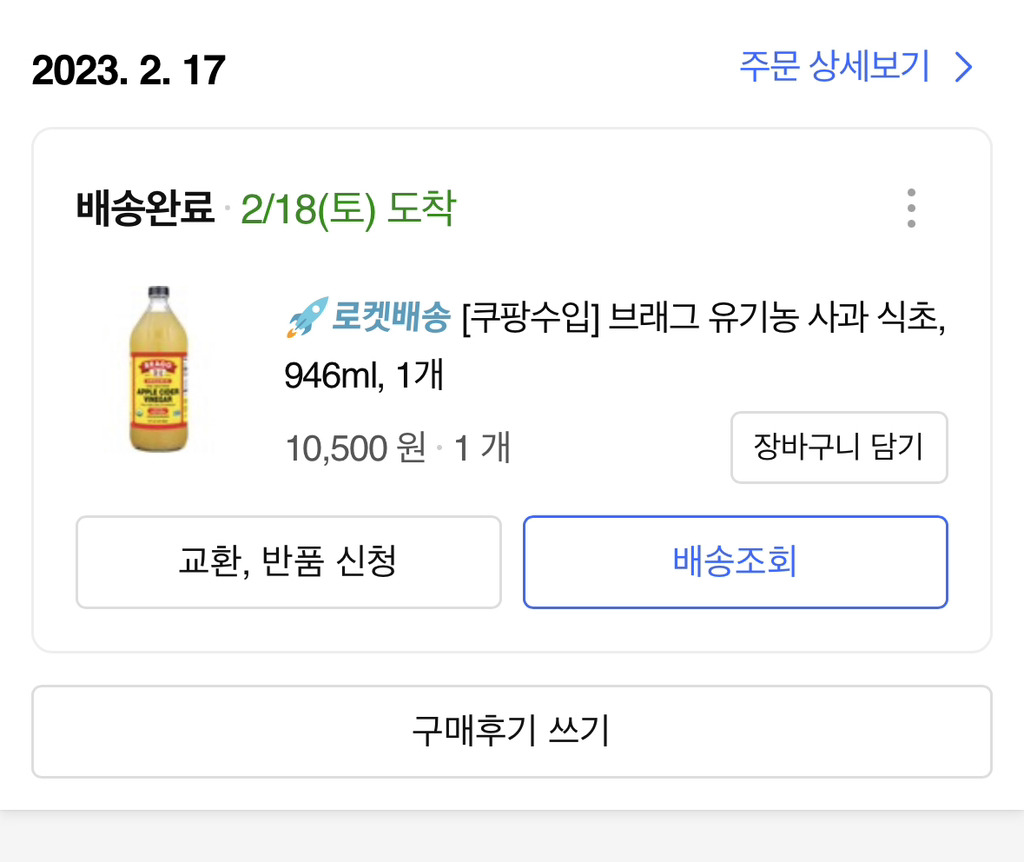Write a review via 구매후기 쓰기
Screen dimensions: 1024x862
[x=511, y=731]
